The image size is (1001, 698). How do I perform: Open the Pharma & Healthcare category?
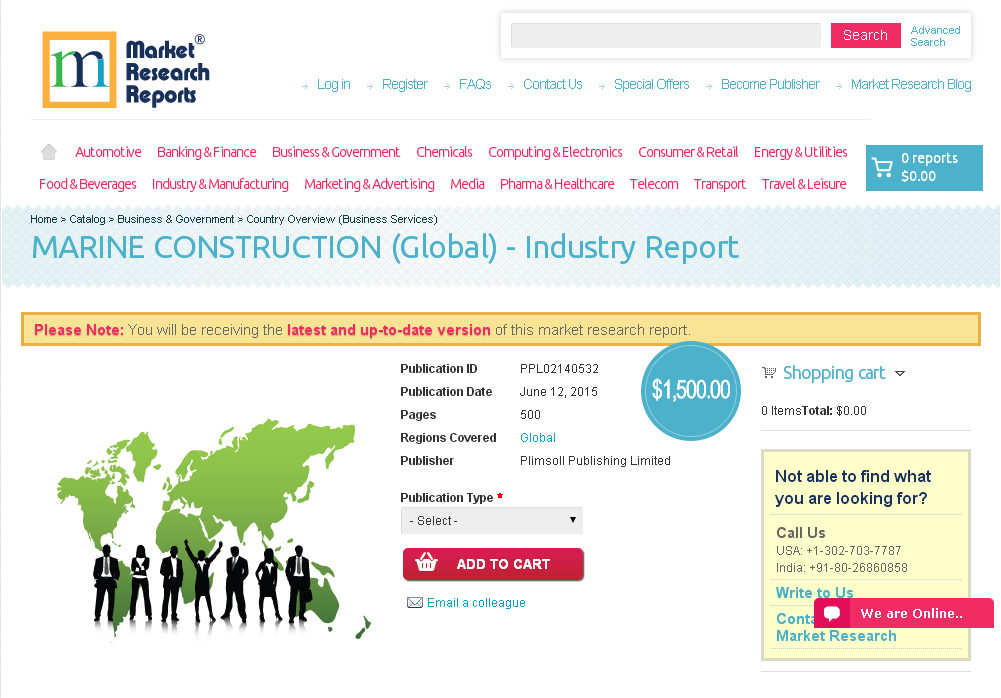[x=556, y=184]
